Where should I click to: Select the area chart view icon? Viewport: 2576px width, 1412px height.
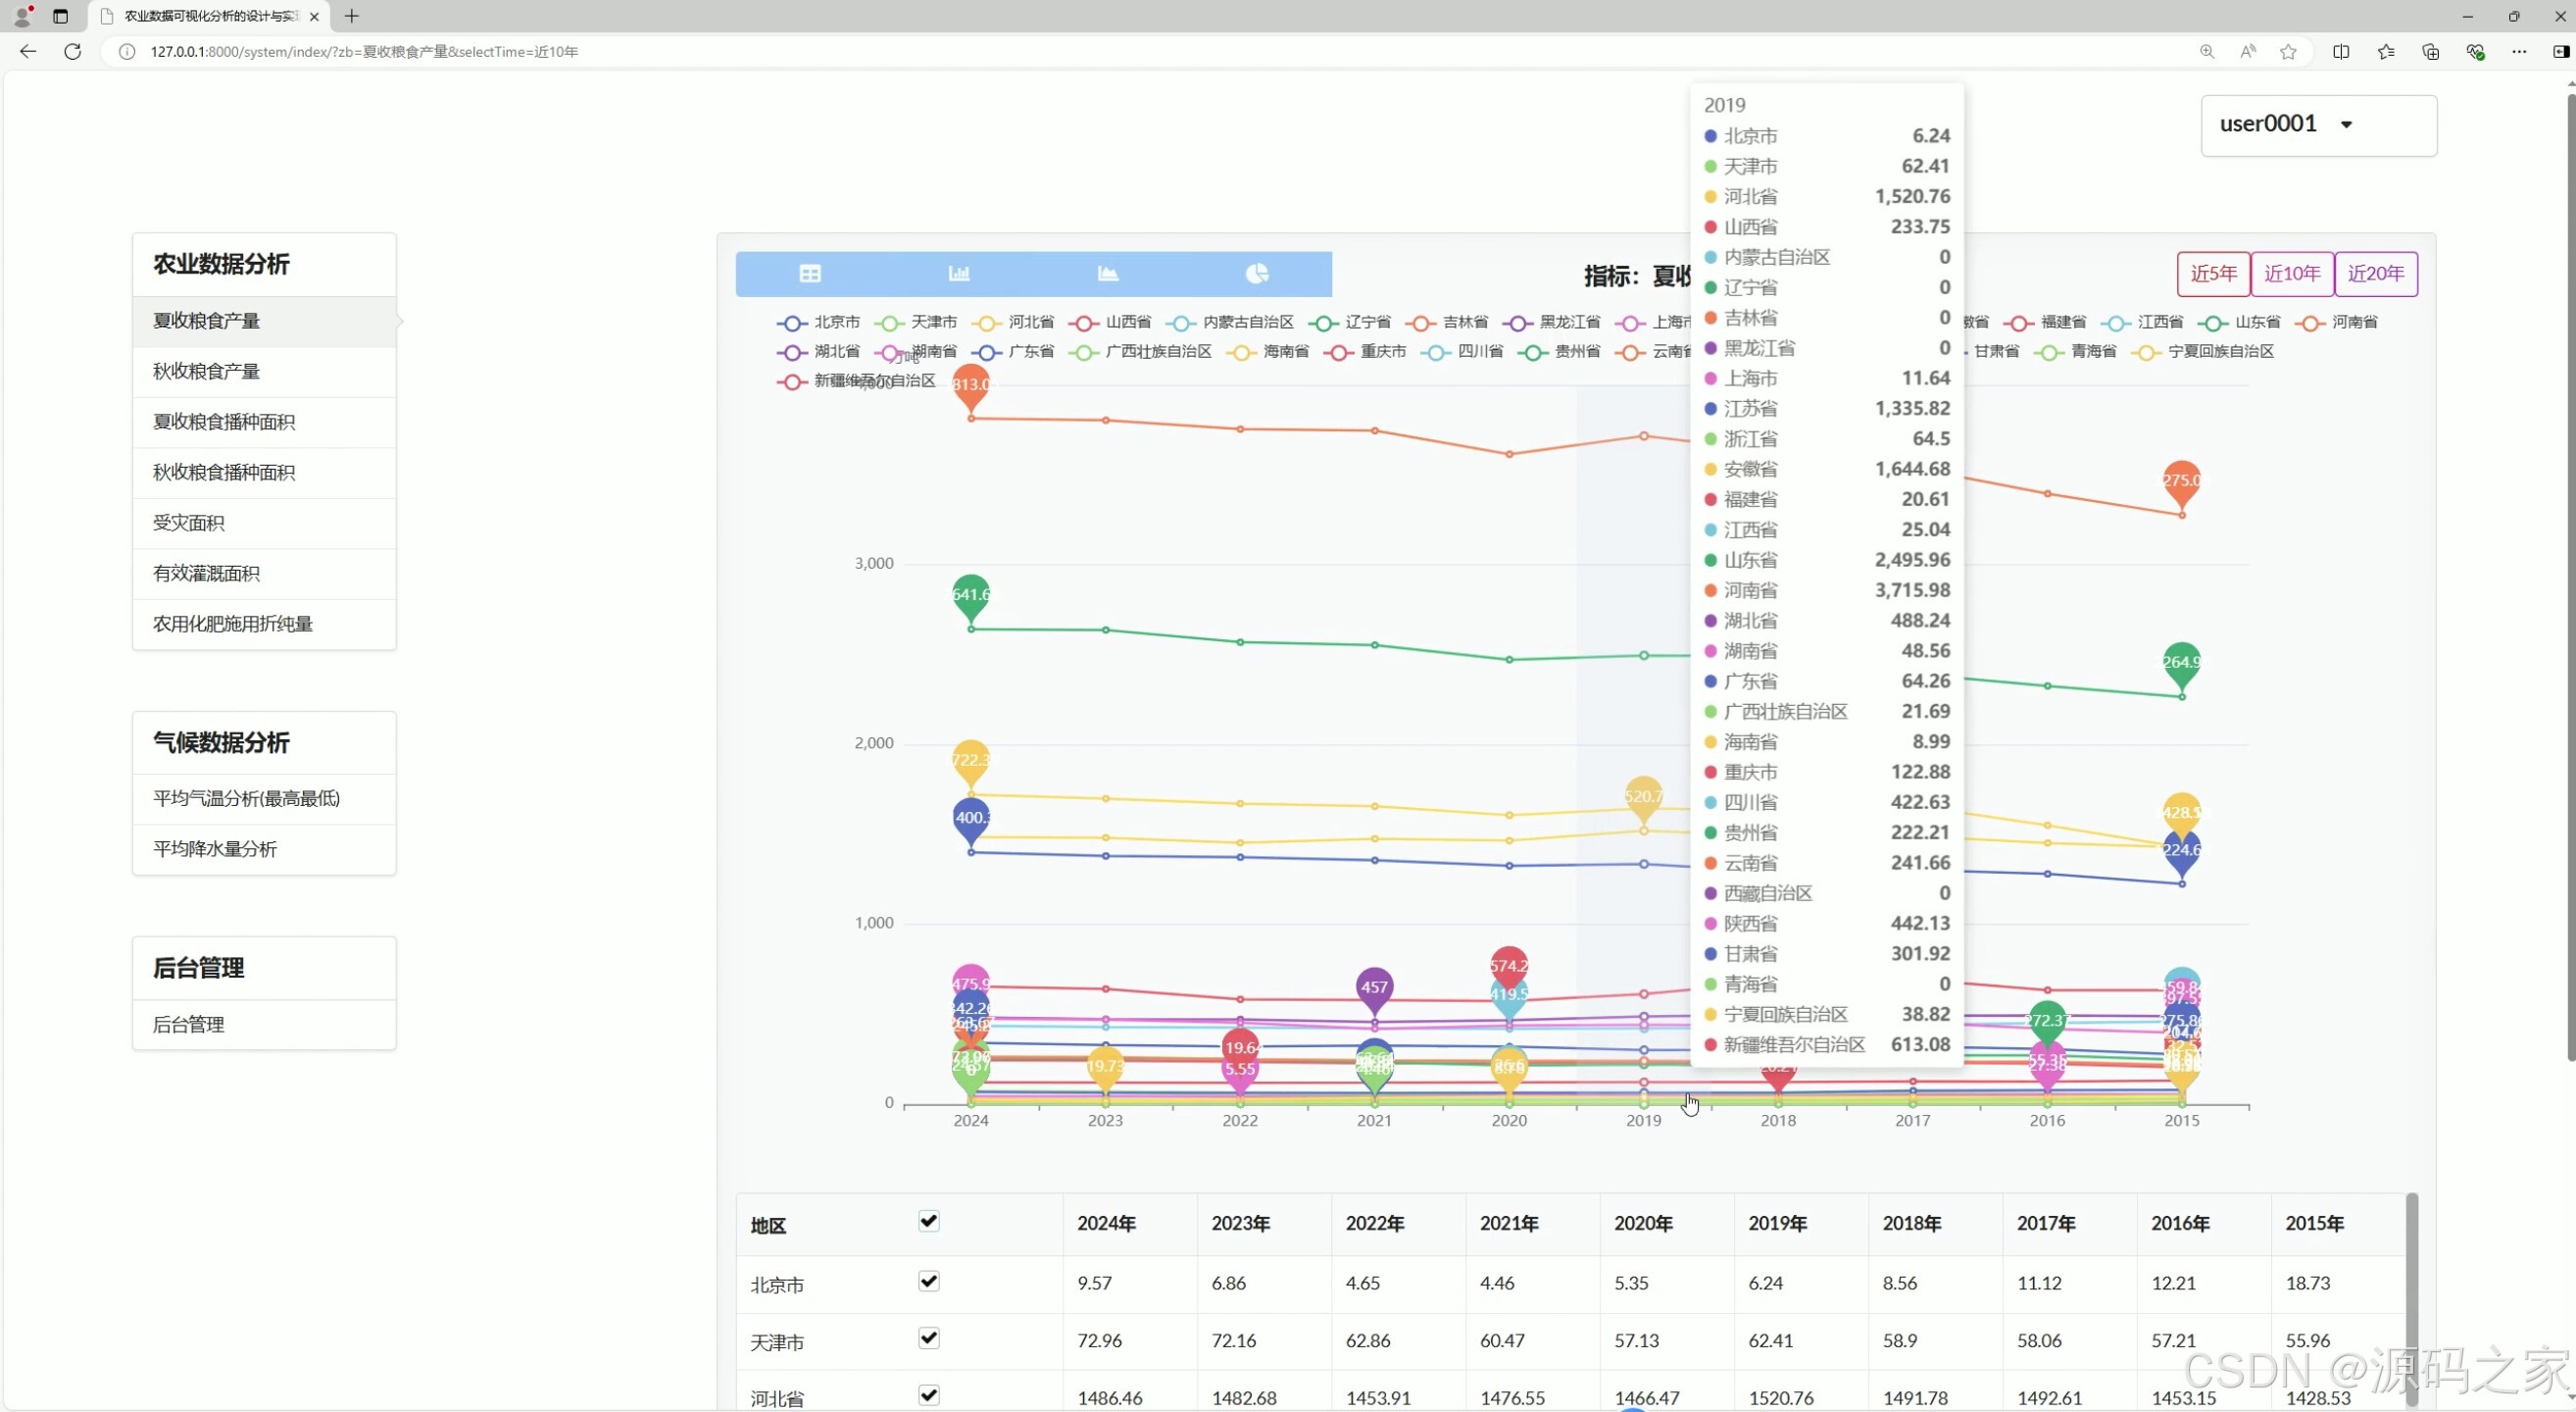(x=1108, y=273)
